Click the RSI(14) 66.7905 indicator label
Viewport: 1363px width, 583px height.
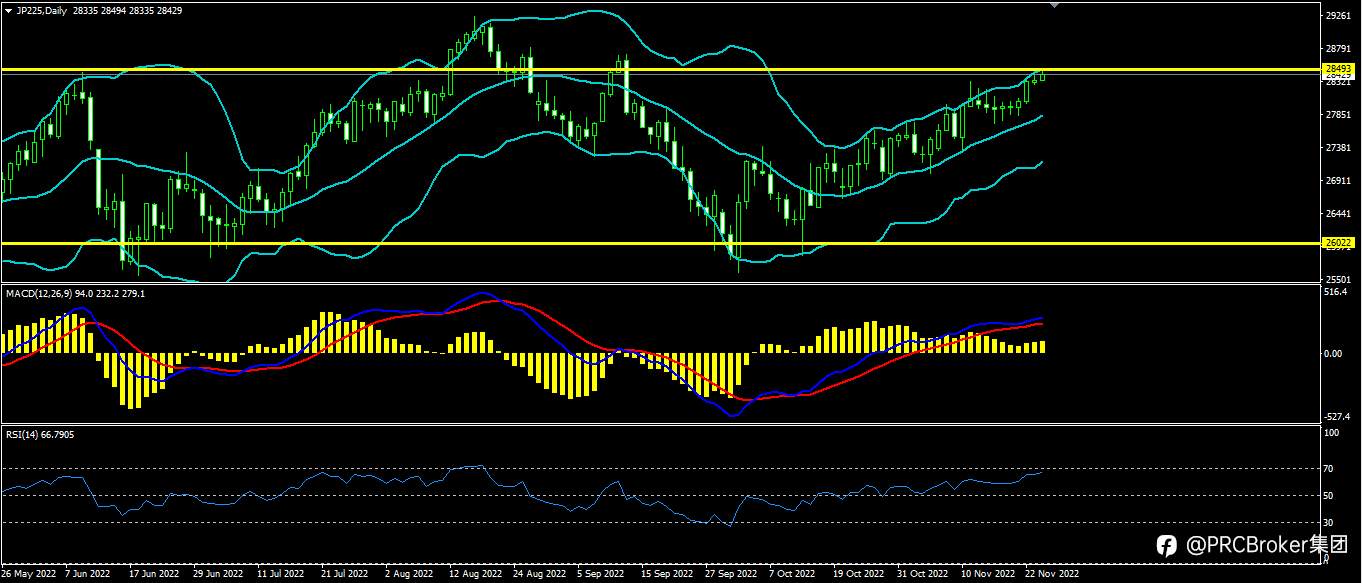[x=40, y=434]
